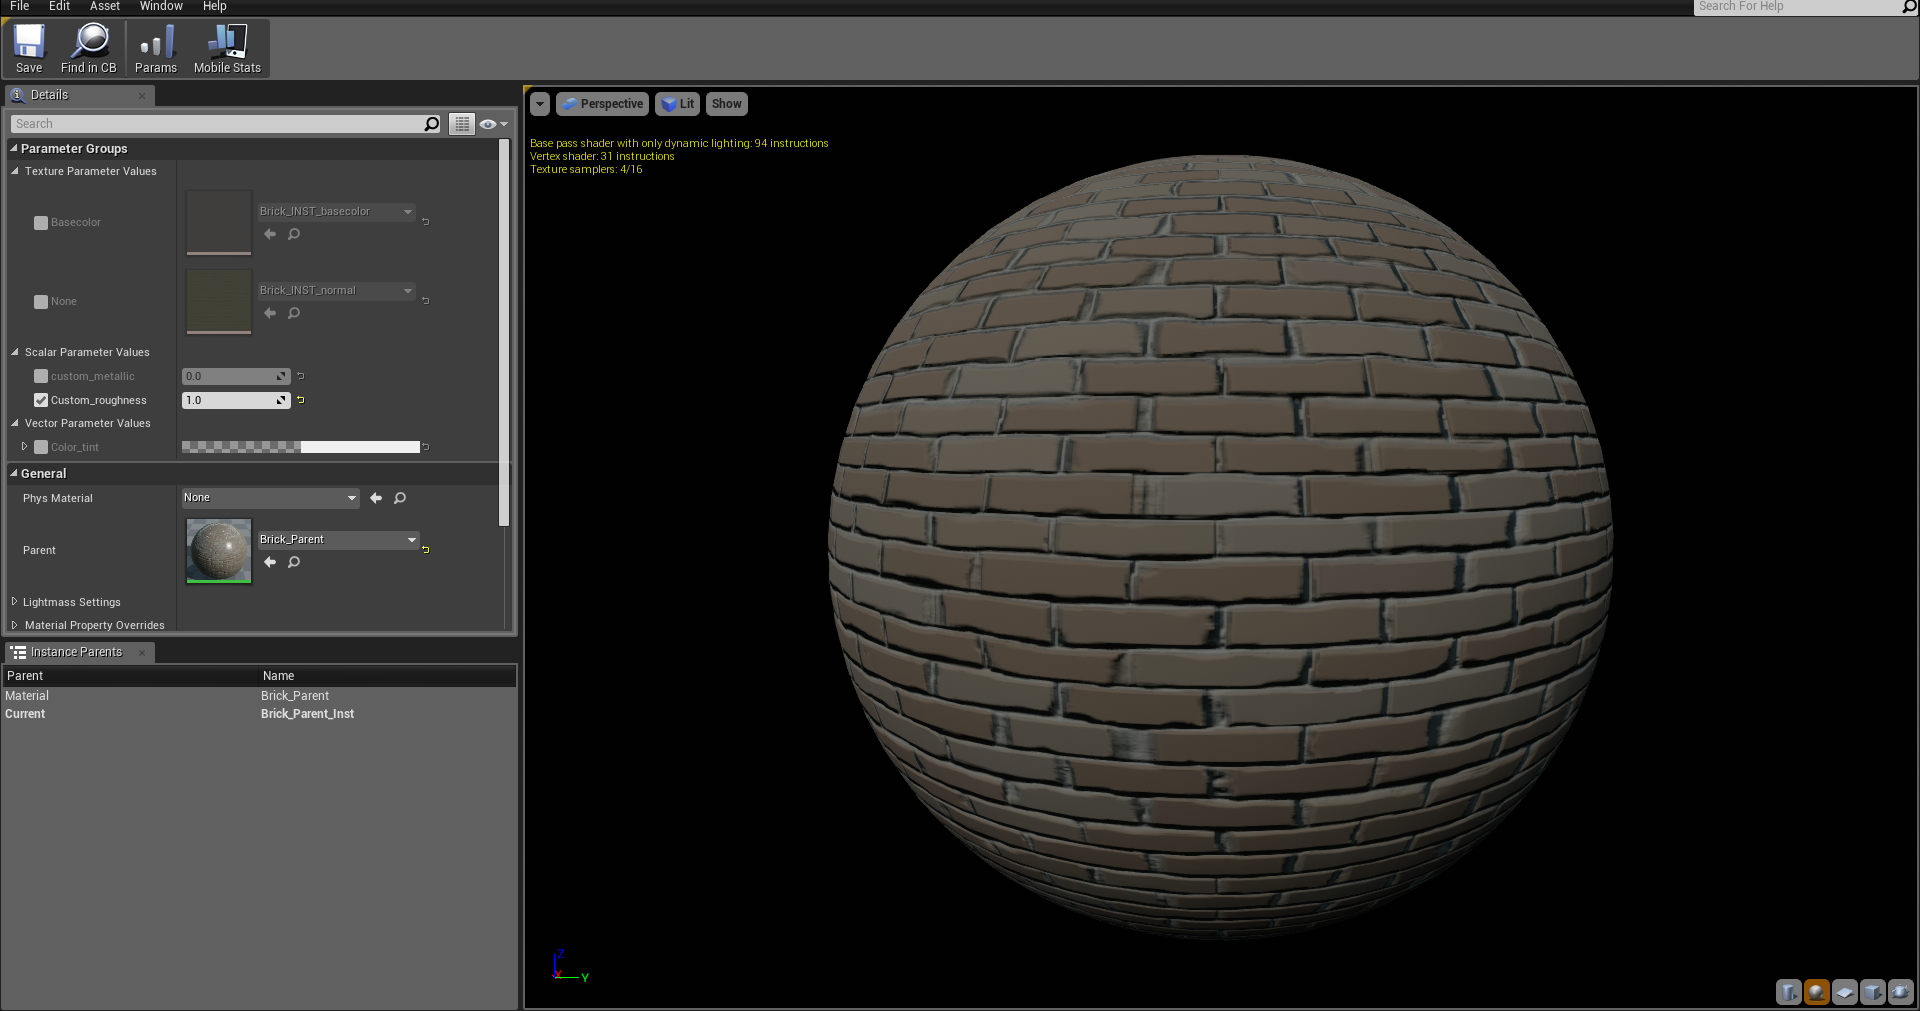Use the teapot preview mesh
The width and height of the screenshot is (1920, 1011).
(x=1901, y=992)
